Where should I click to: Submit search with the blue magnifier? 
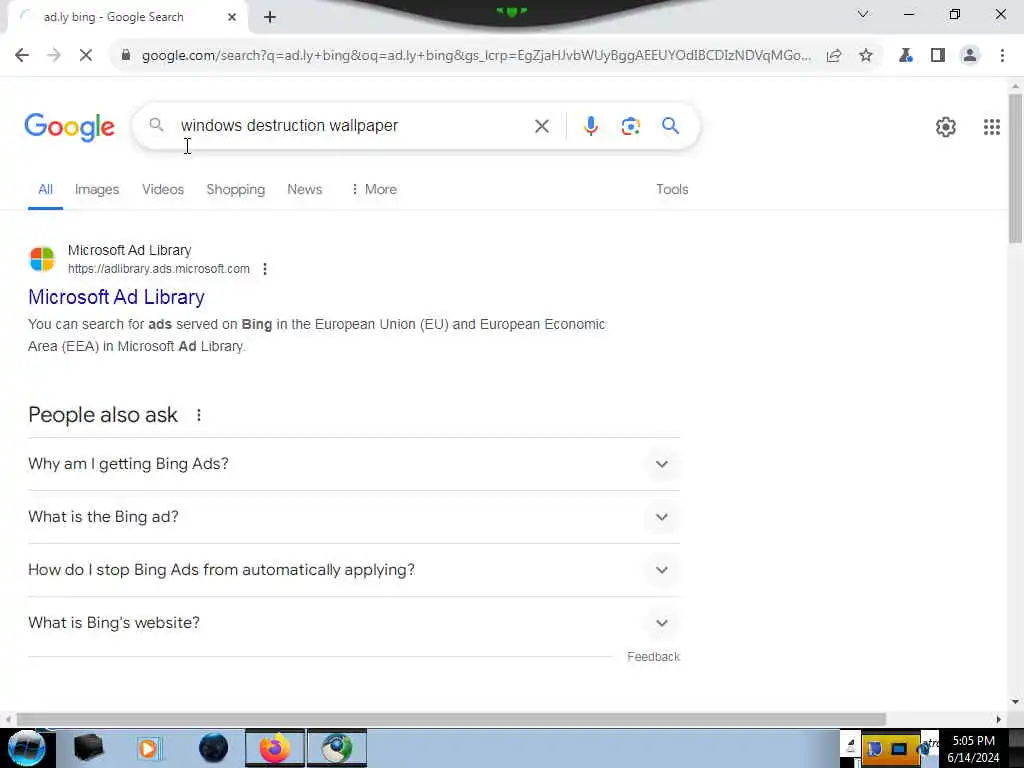point(670,125)
